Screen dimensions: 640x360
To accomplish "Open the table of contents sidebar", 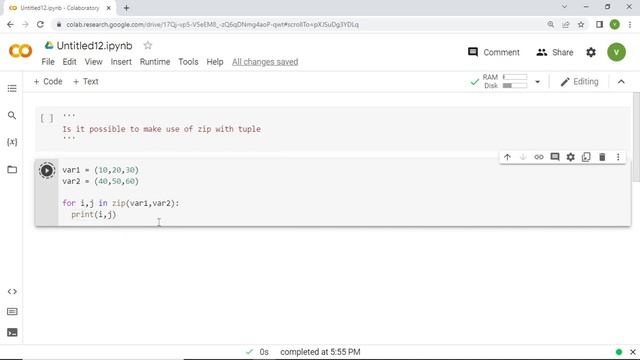I will click(x=12, y=89).
